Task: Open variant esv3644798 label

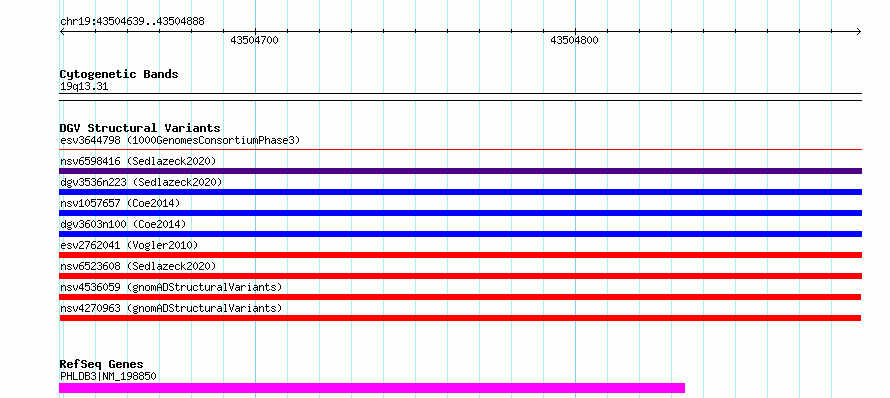Action: [180, 140]
